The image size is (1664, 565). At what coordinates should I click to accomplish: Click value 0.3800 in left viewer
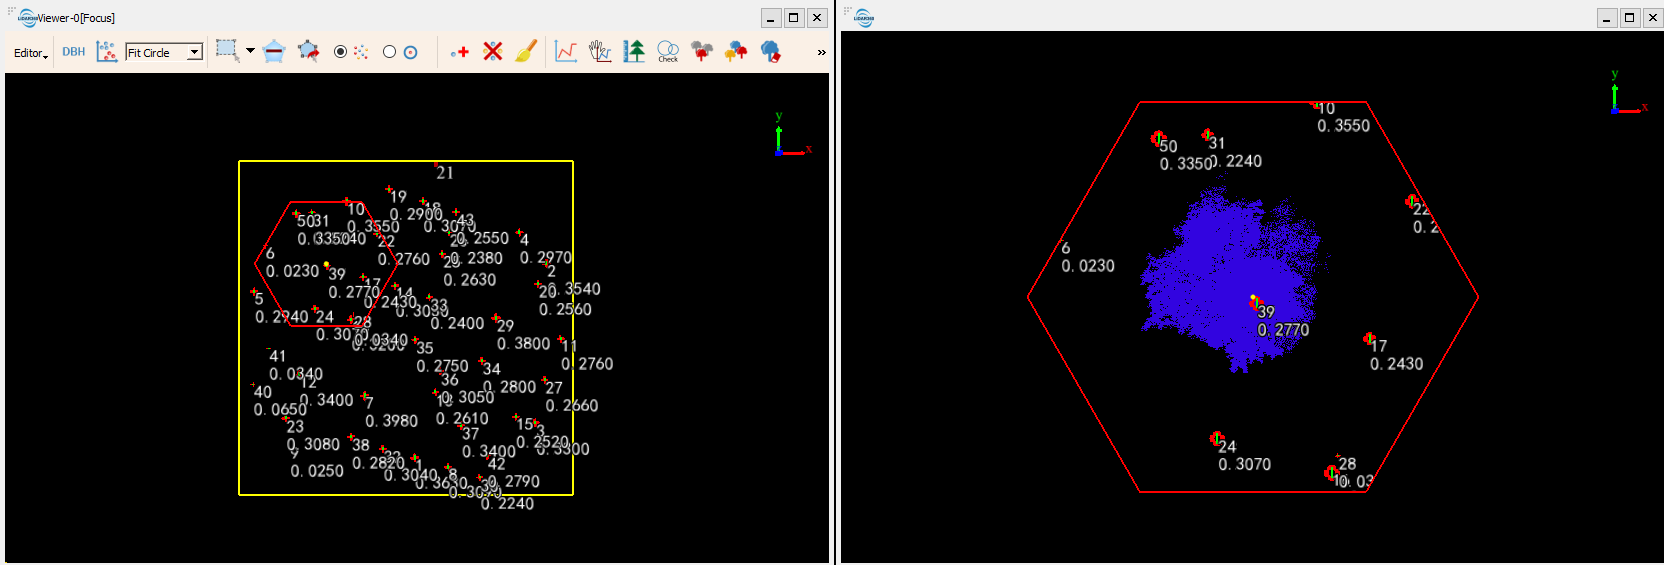[524, 344]
